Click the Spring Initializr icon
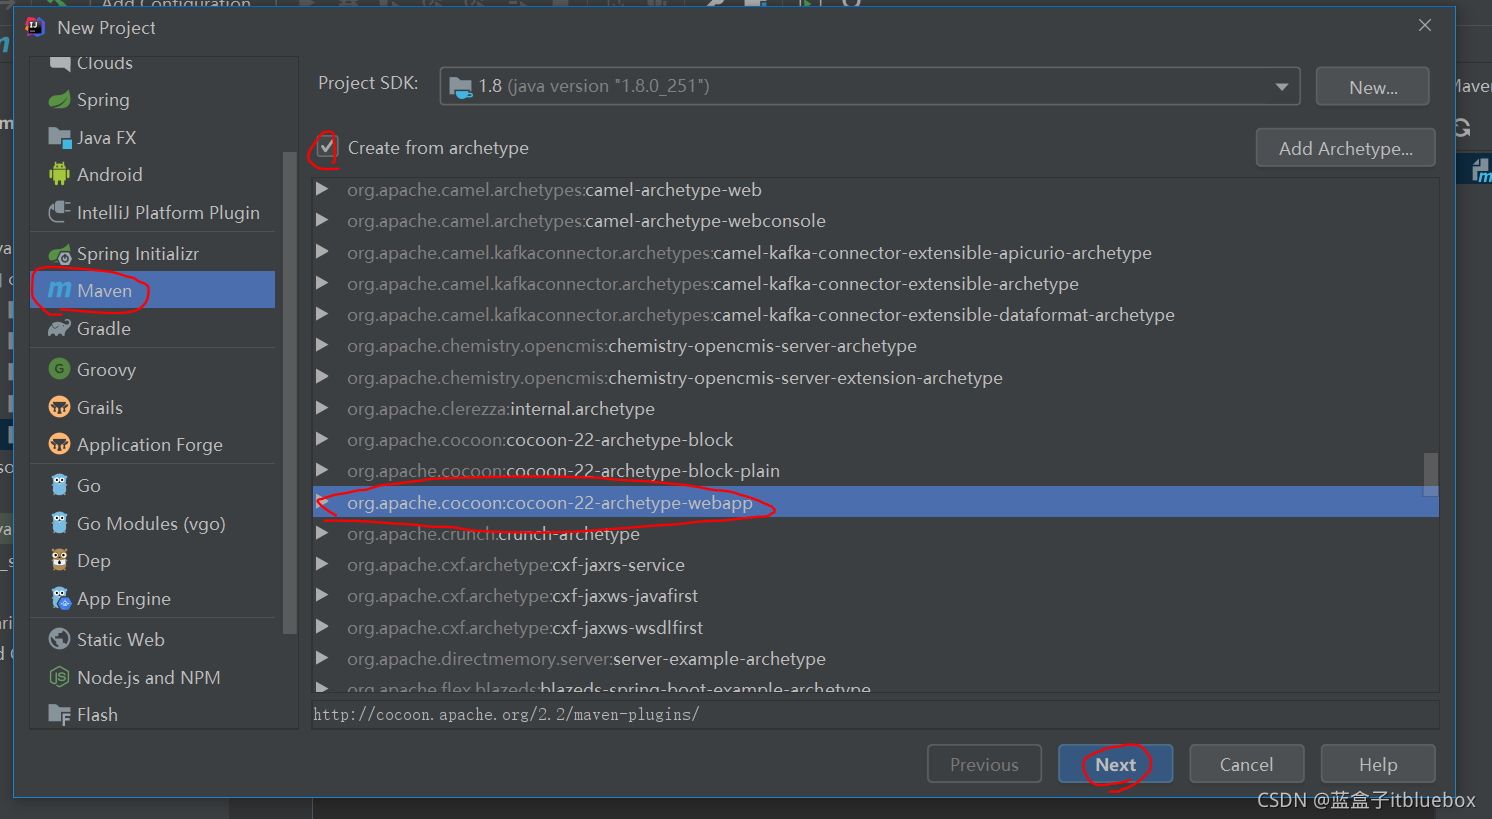This screenshot has height=819, width=1492. coord(60,254)
